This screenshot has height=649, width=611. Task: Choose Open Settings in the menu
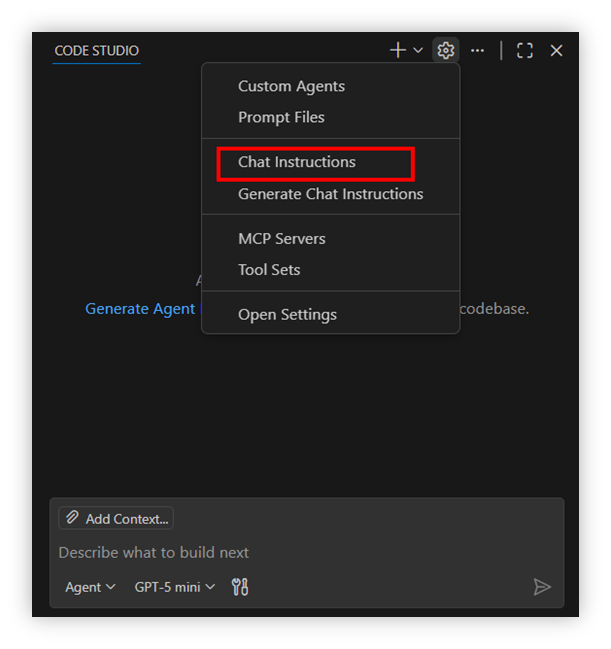[x=287, y=315]
